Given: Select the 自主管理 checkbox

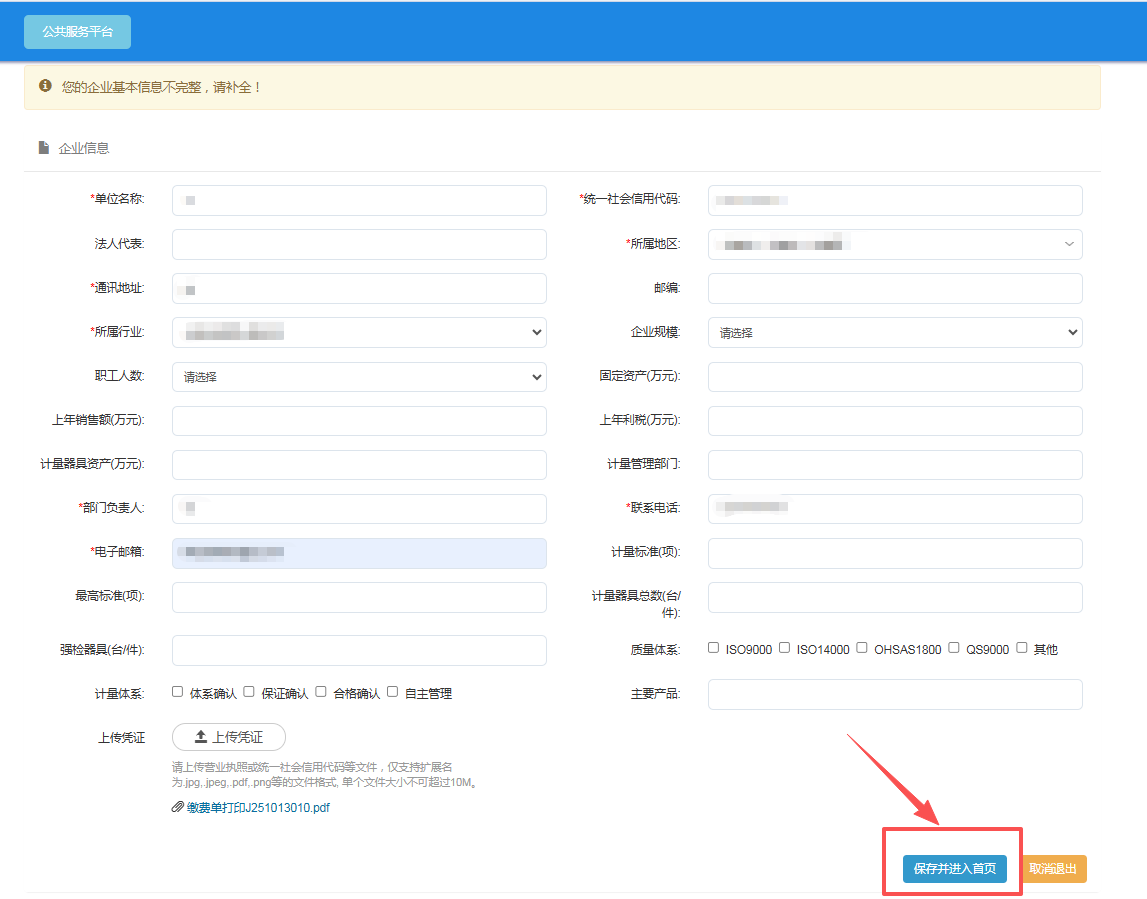Looking at the screenshot, I should point(393,691).
